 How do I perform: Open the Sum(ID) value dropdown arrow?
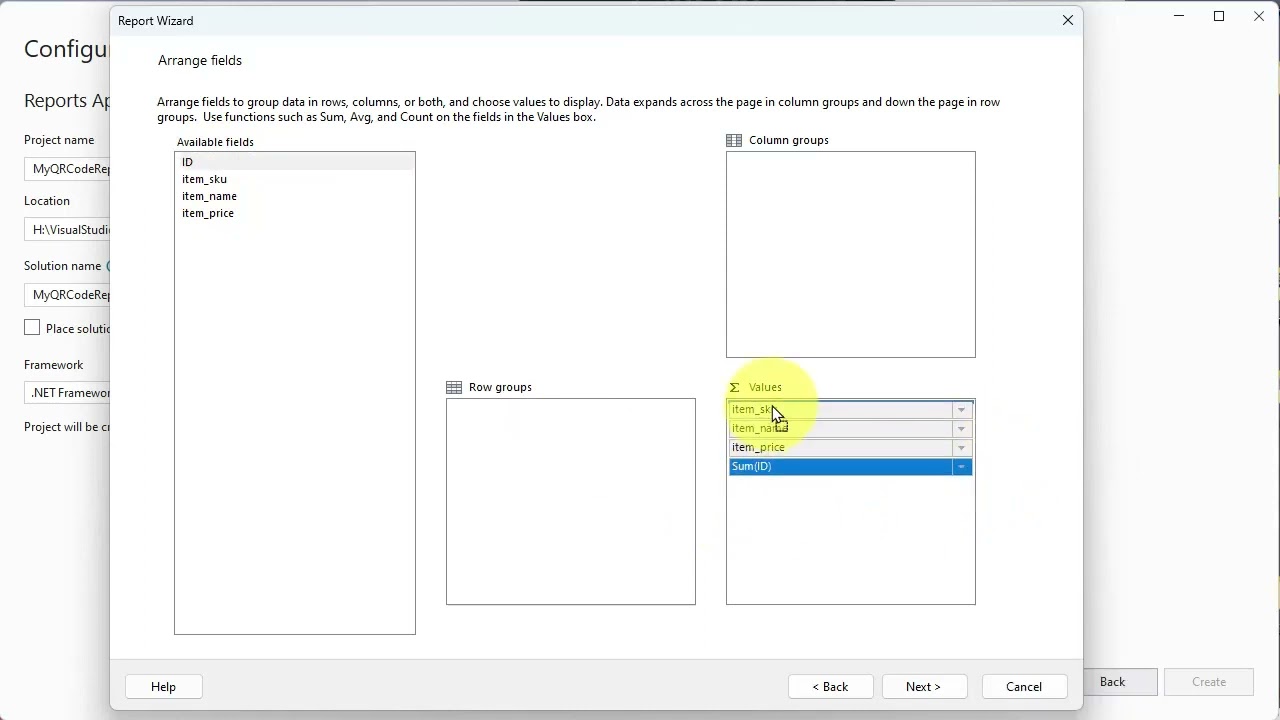point(961,467)
